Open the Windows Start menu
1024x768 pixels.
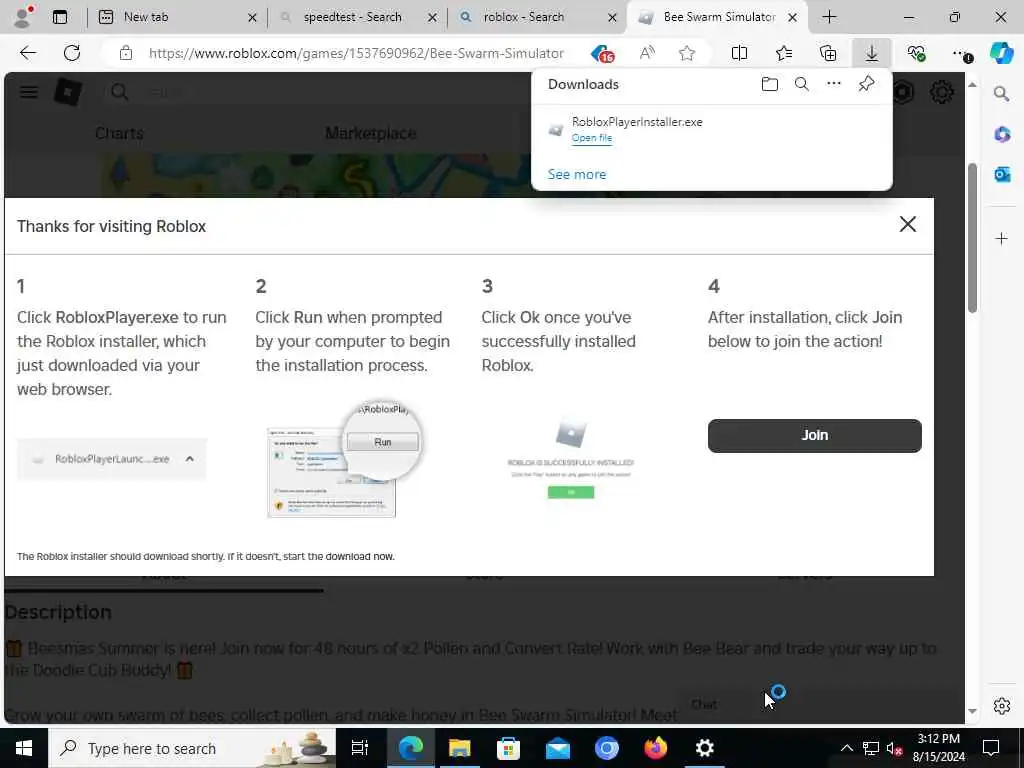[24, 748]
